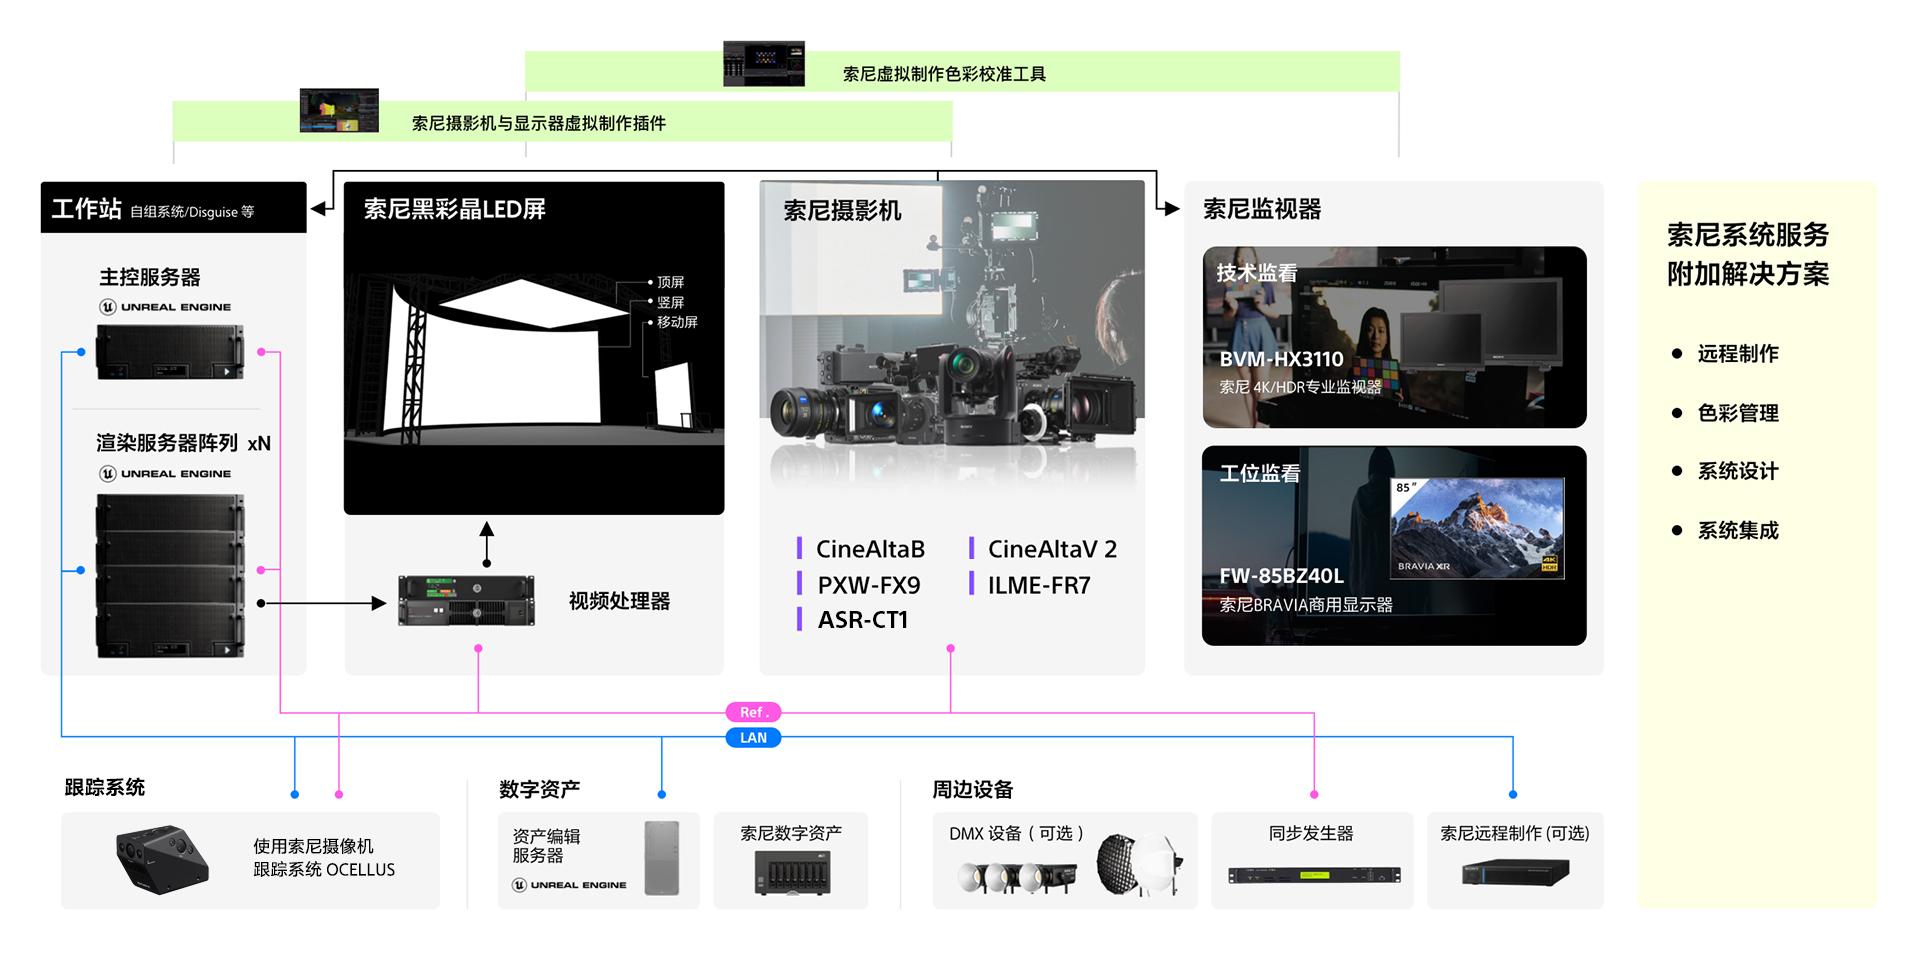This screenshot has width=1920, height=967.
Task: Select the BVM-HX3110 technical monitor card
Action: 1394,337
